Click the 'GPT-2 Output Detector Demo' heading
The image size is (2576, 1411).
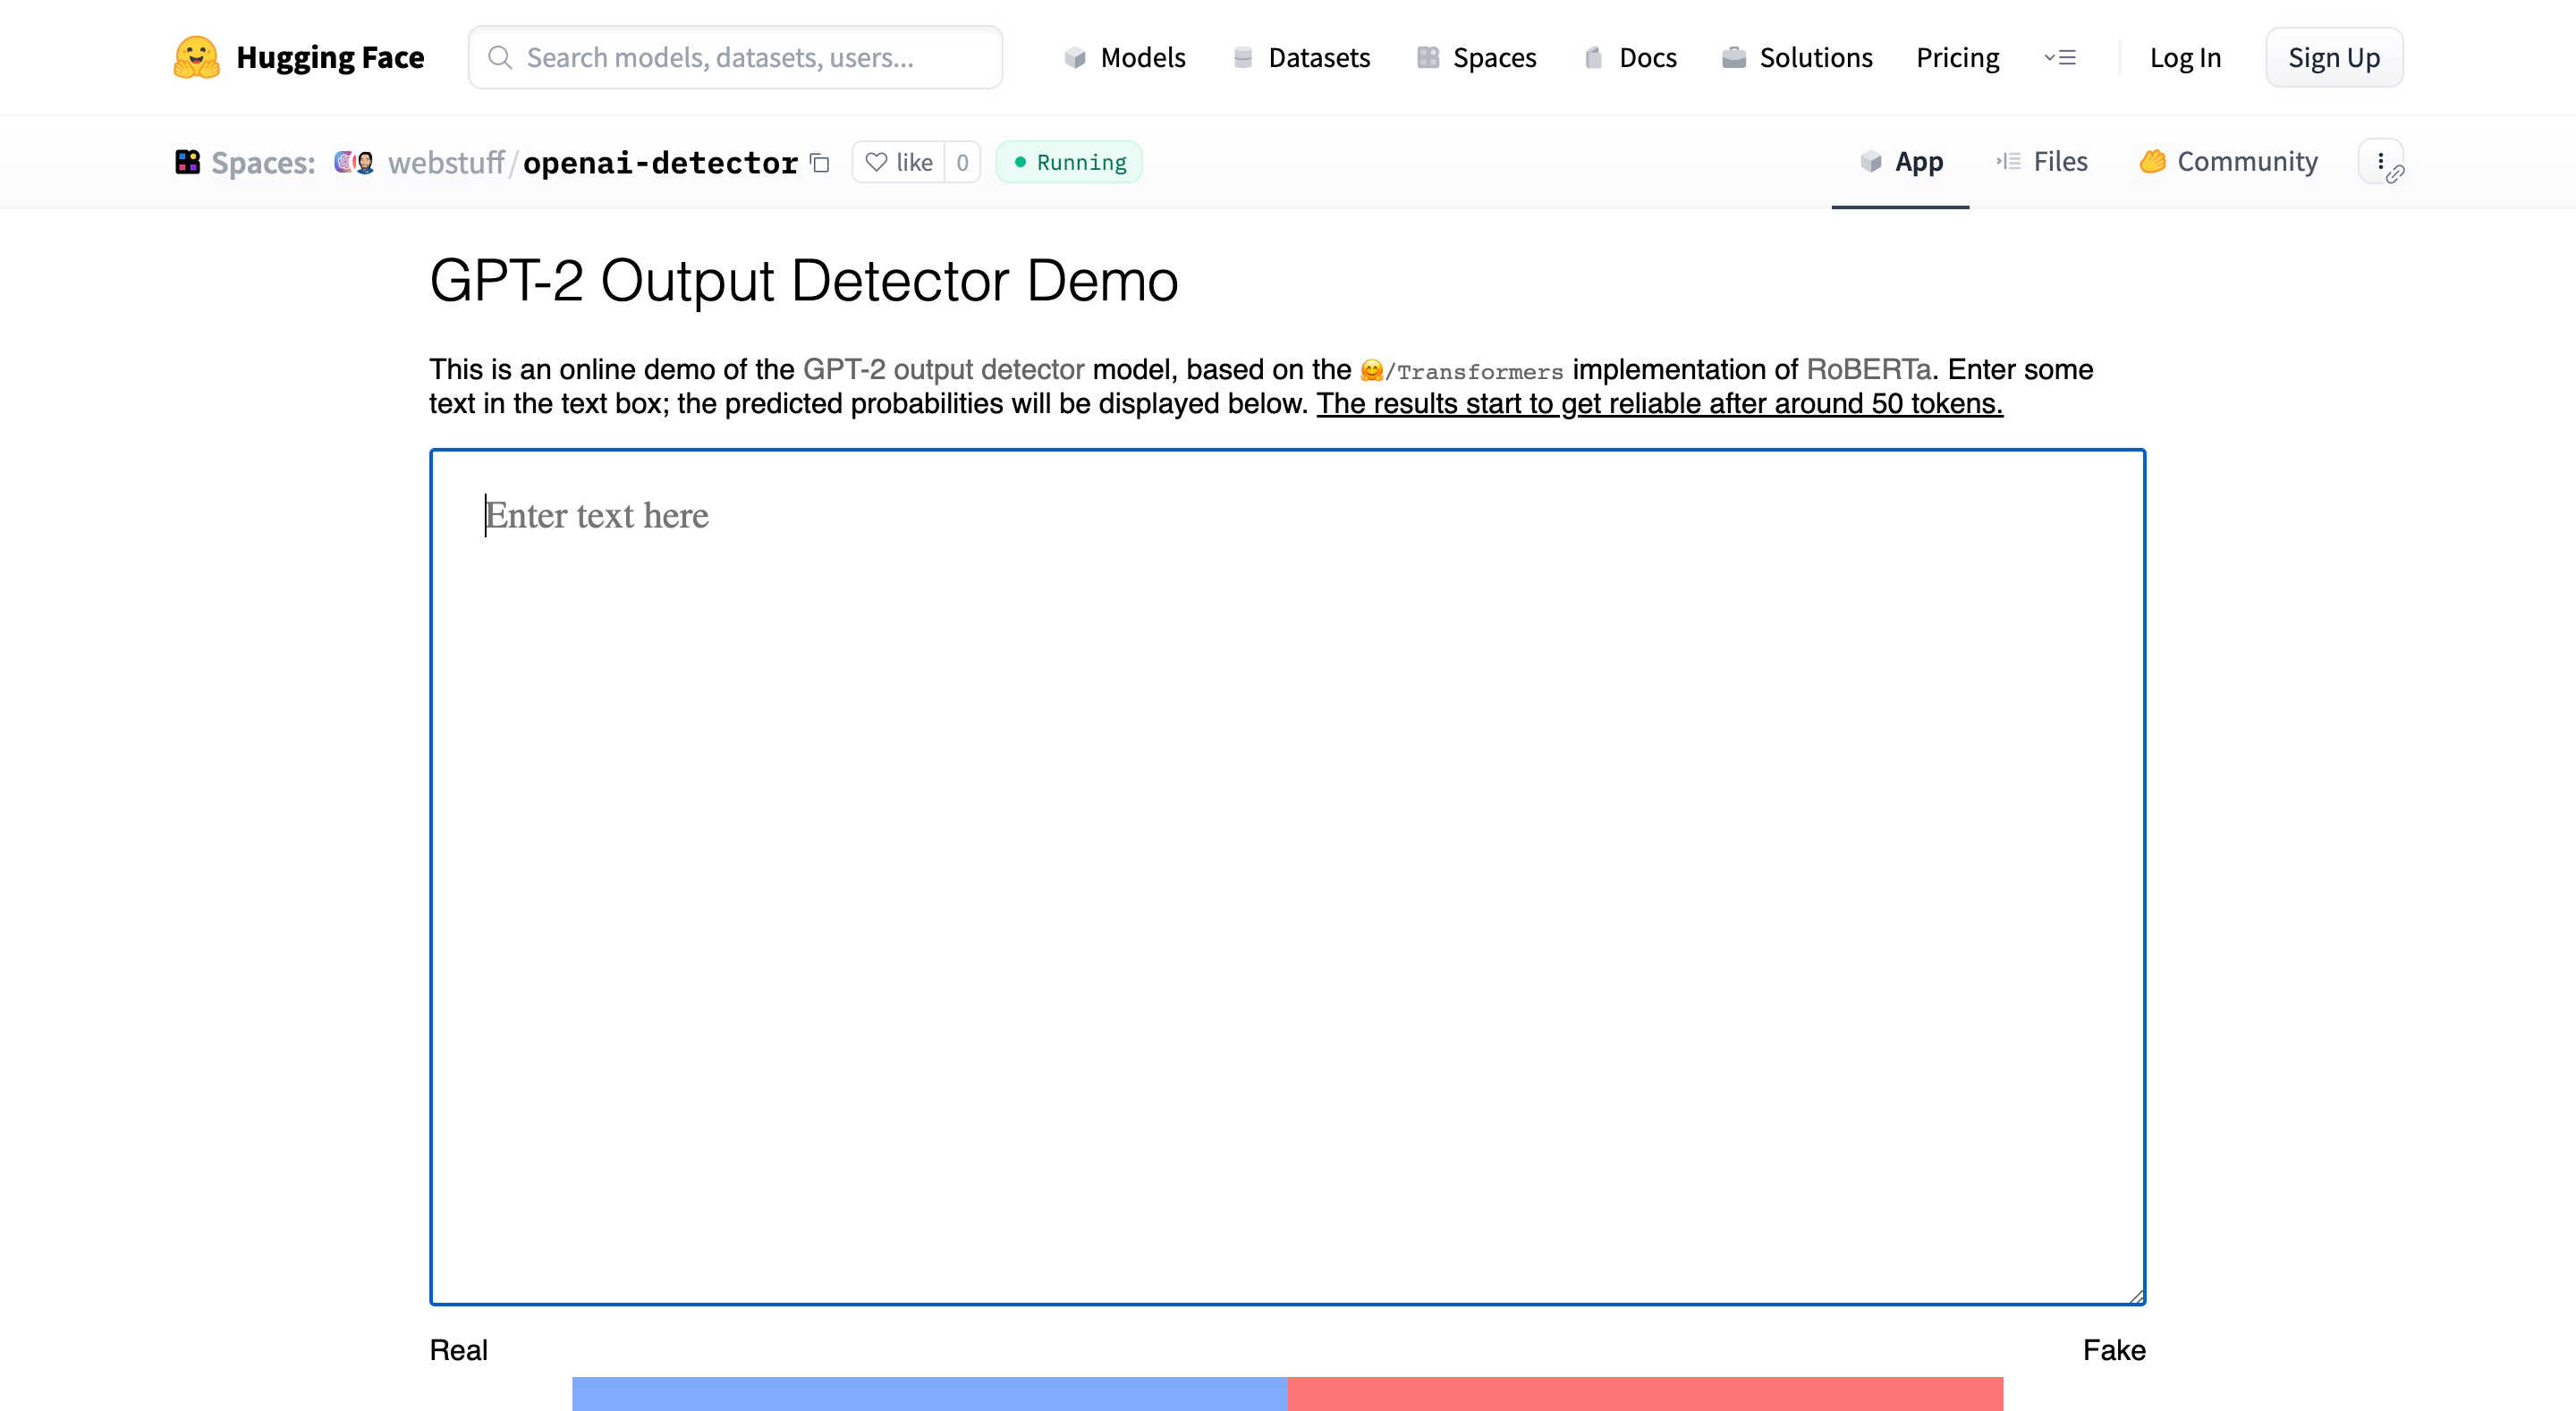(x=804, y=280)
